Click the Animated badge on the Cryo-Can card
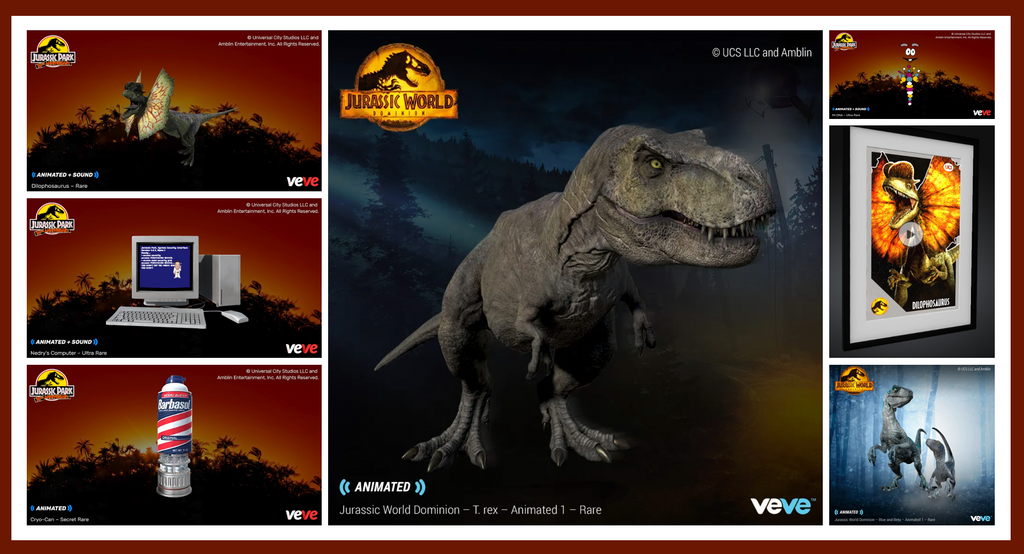 [51, 508]
